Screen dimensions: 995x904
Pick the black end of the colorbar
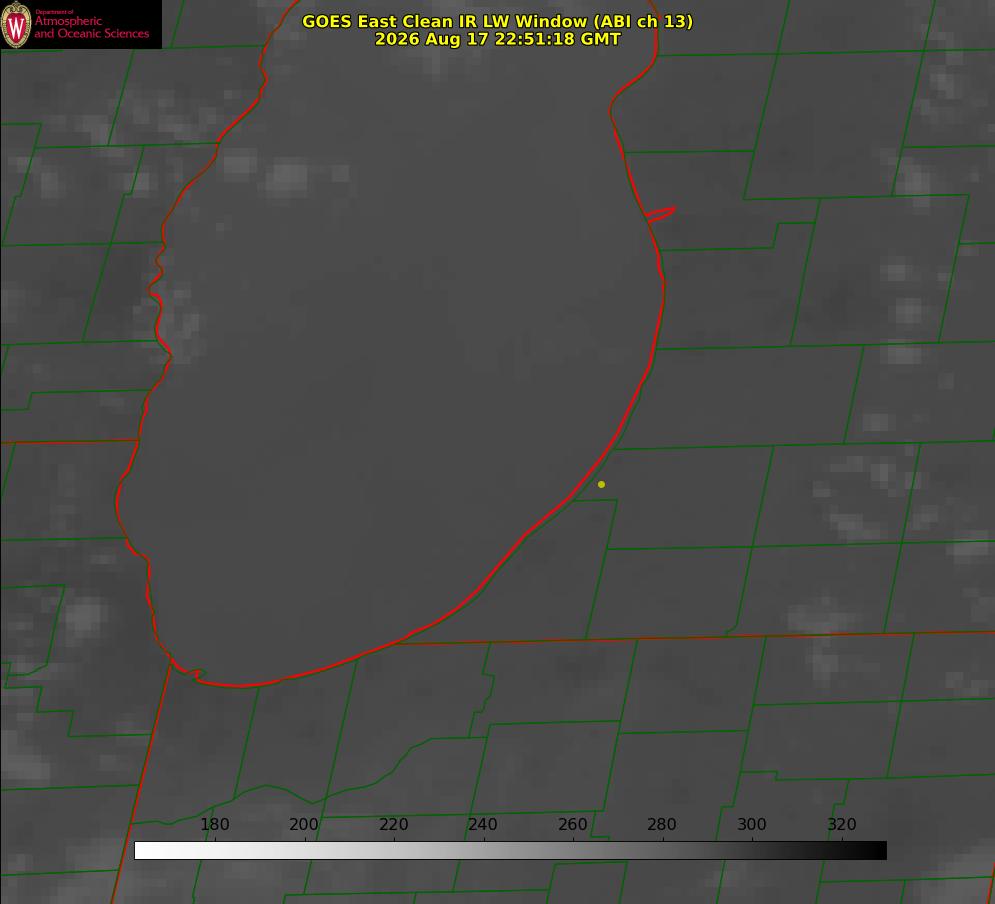click(x=878, y=851)
